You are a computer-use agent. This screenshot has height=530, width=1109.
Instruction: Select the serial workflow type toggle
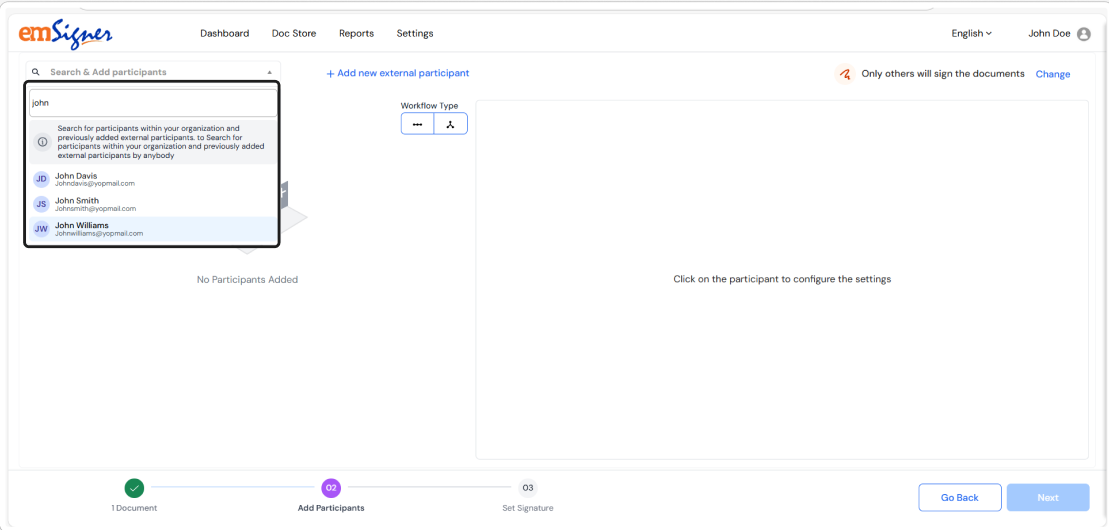[x=418, y=124]
